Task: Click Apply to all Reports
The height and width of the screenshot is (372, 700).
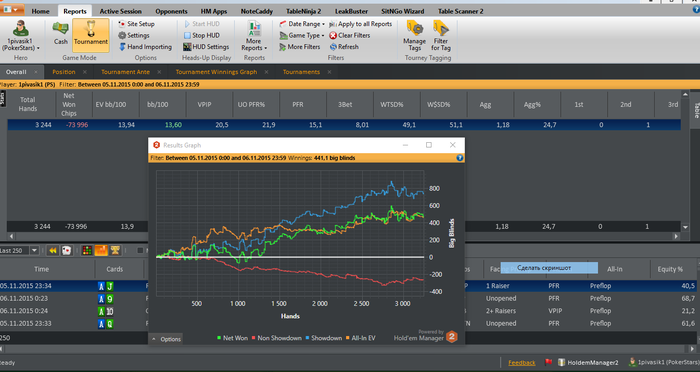Action: click(361, 24)
